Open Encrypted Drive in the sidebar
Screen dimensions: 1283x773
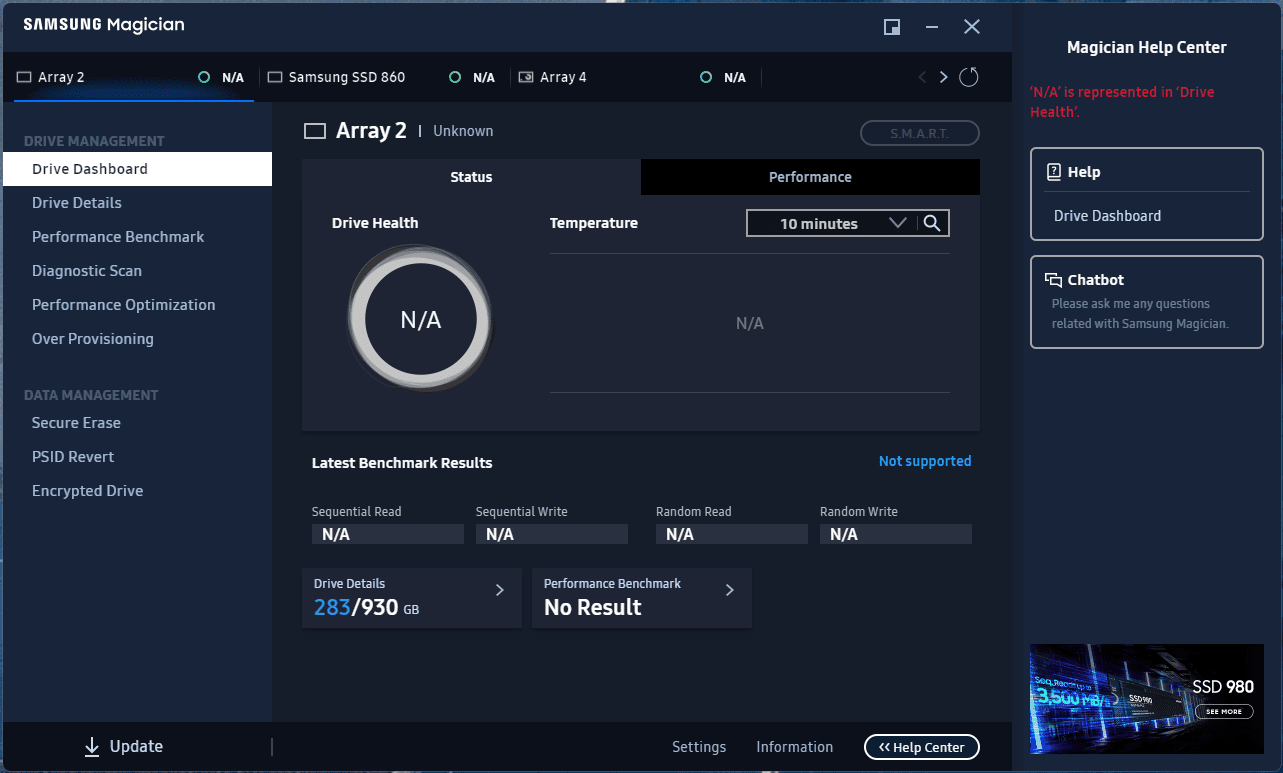137,491
